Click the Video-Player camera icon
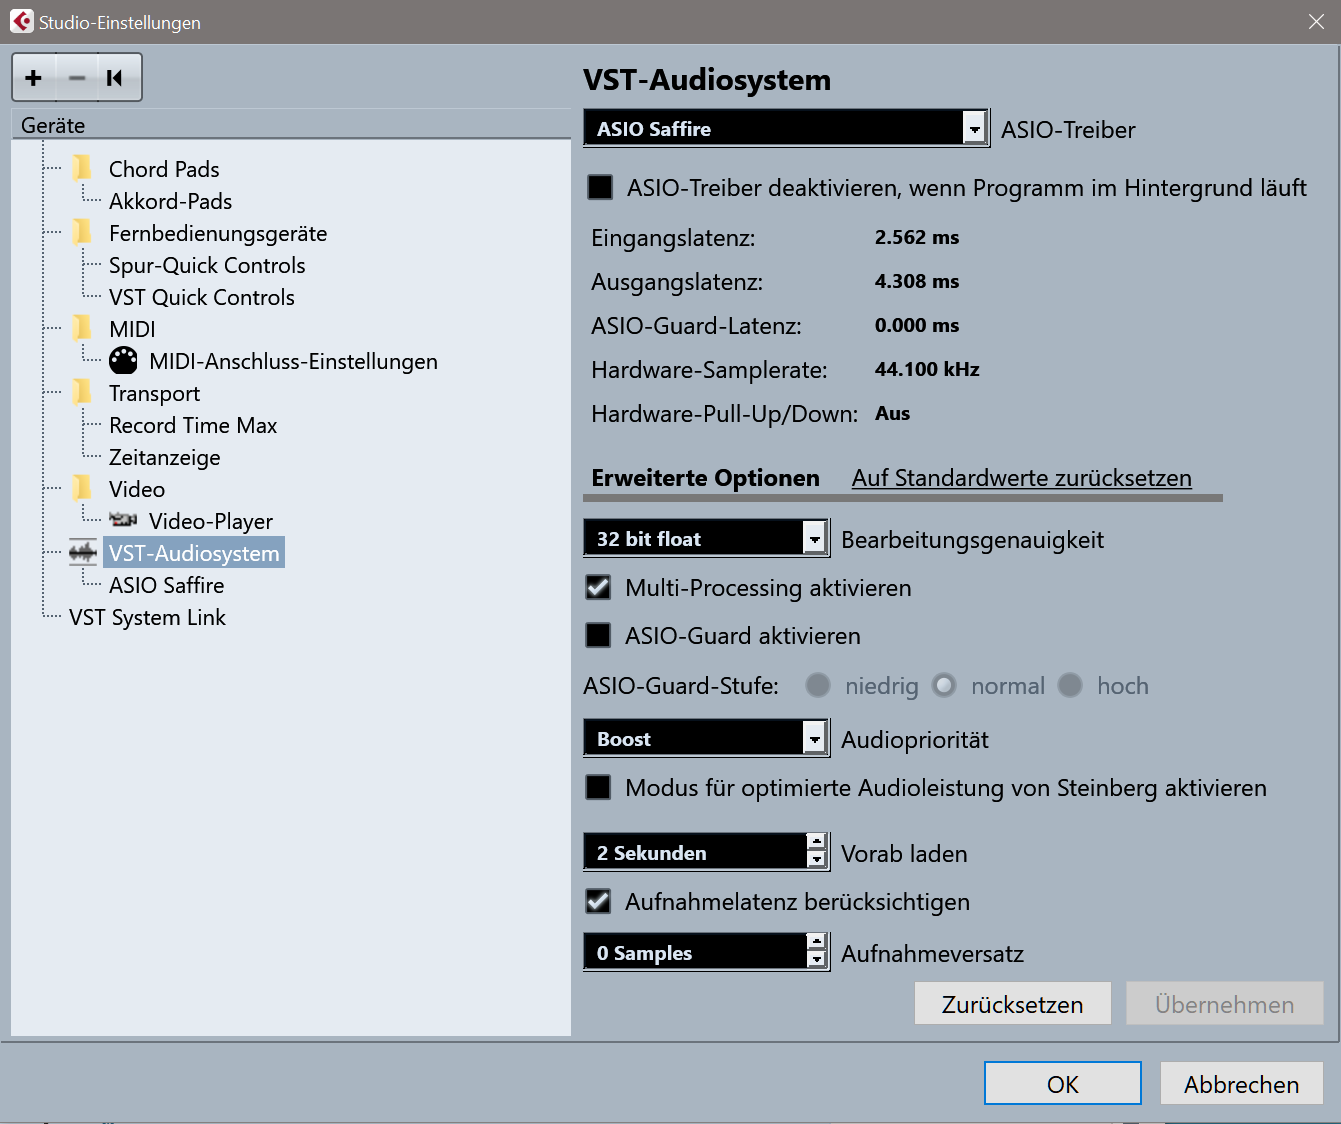This screenshot has width=1341, height=1124. tap(123, 520)
